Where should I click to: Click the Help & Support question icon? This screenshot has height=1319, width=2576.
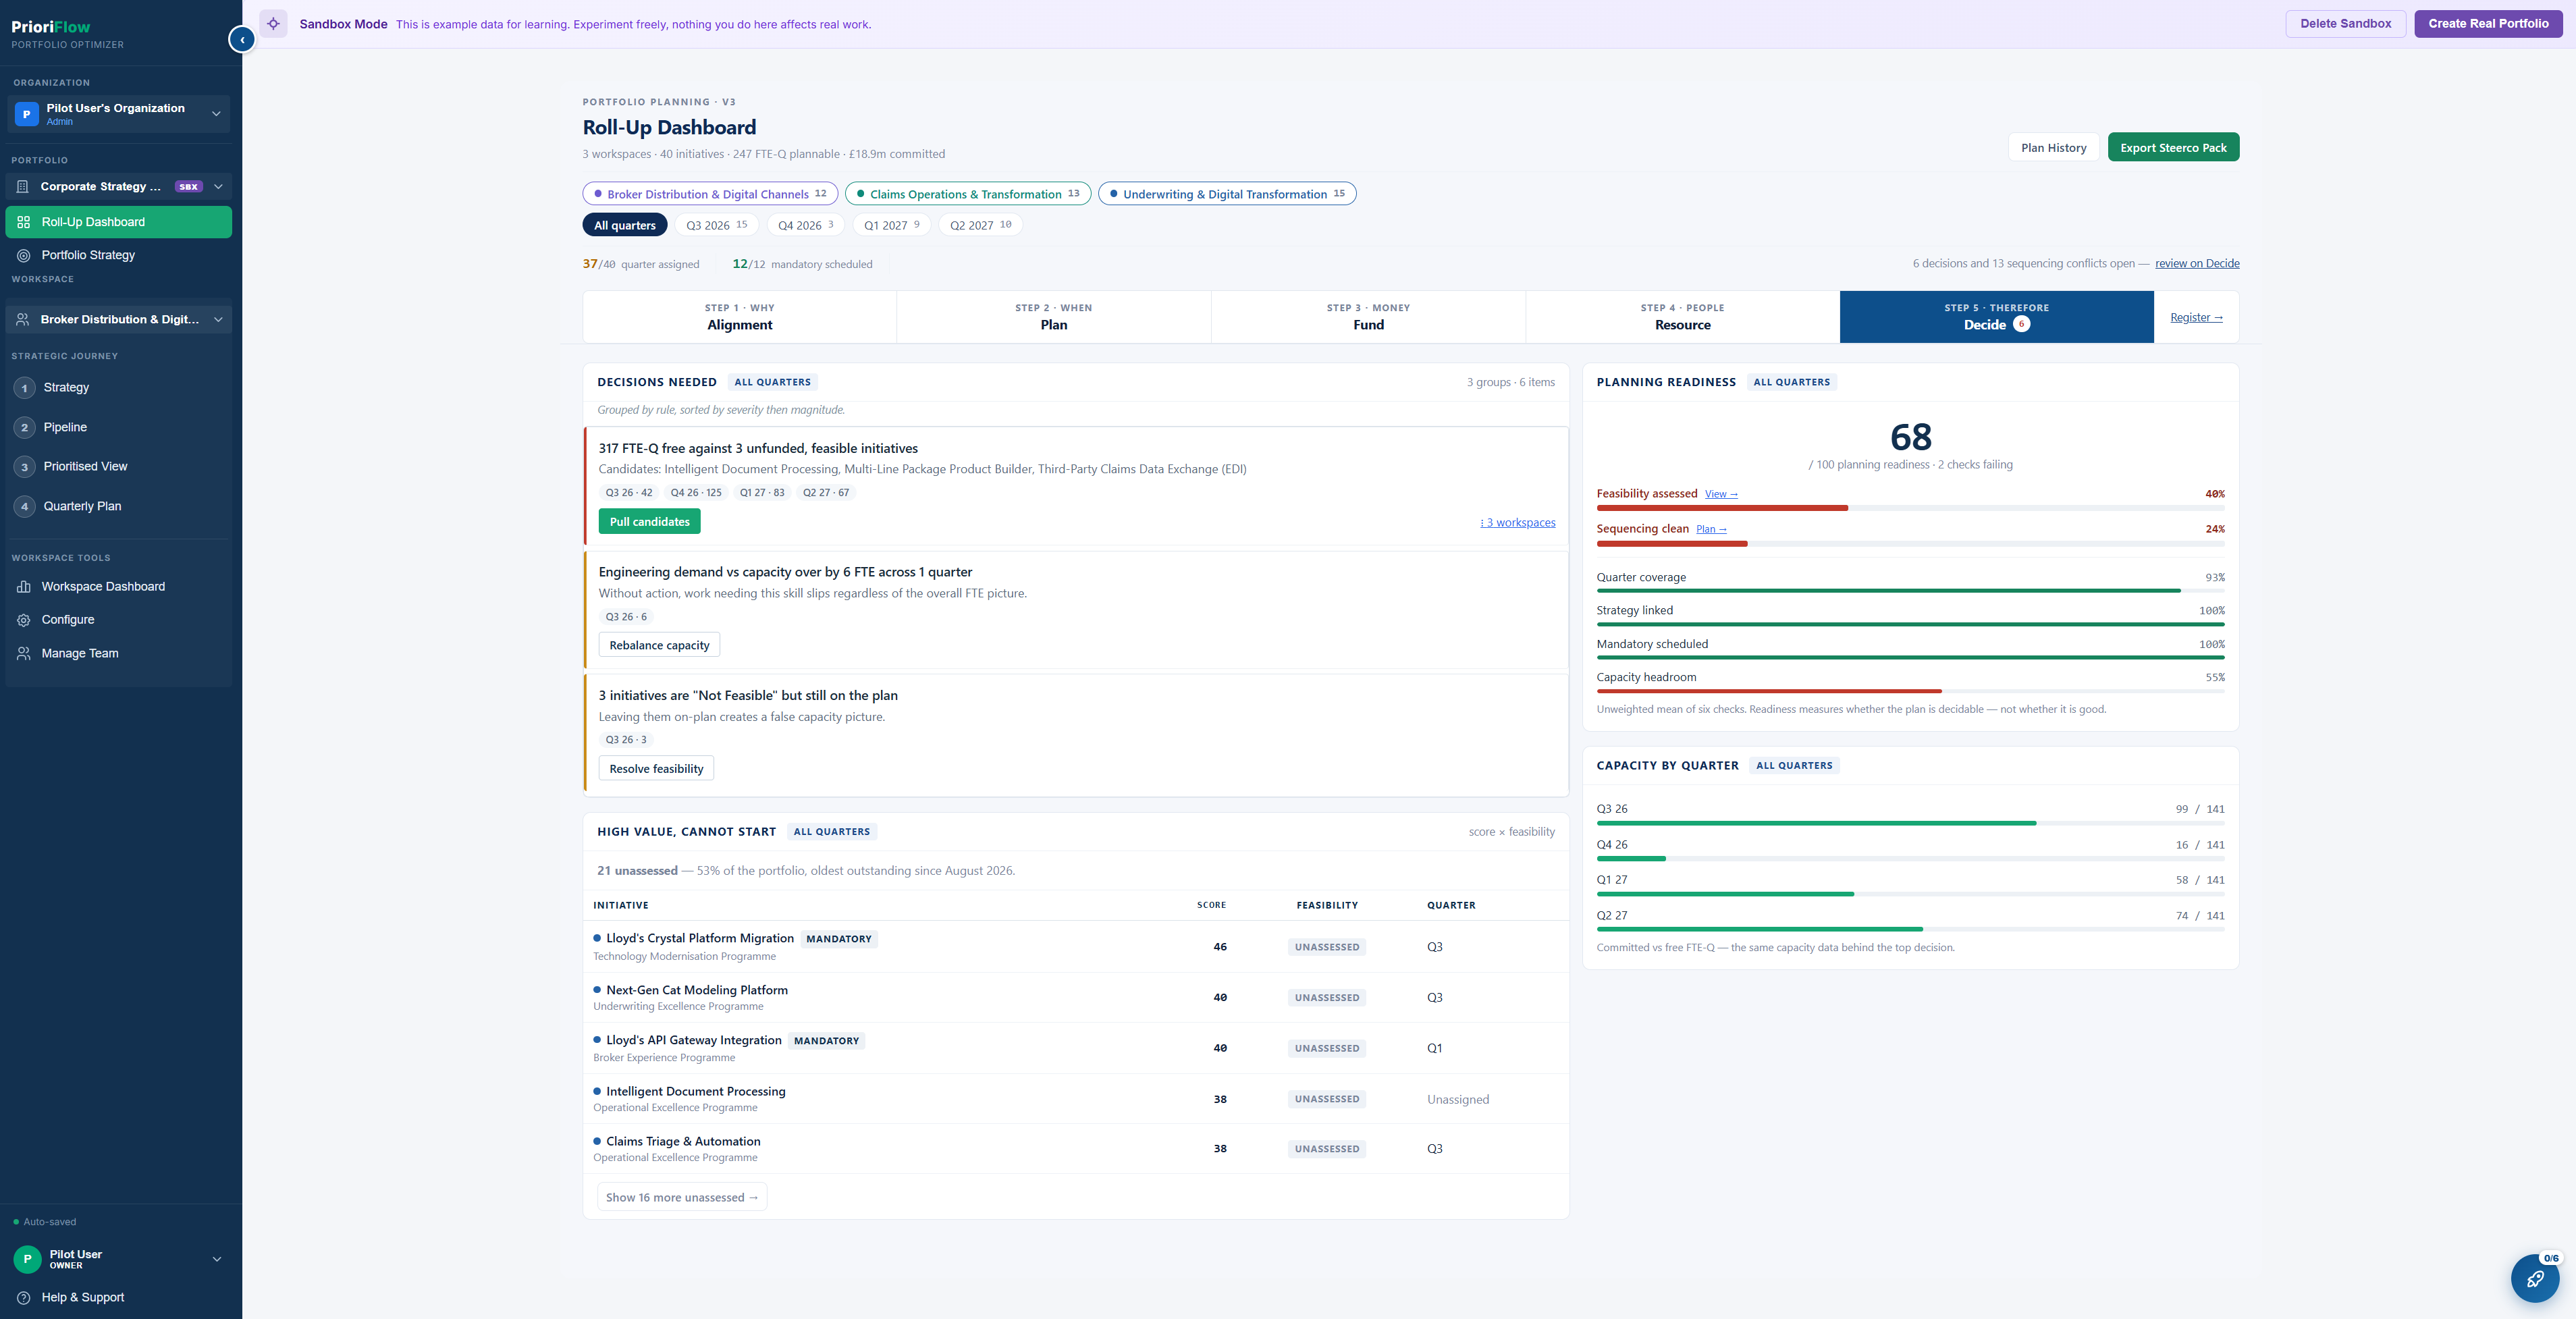(x=24, y=1297)
